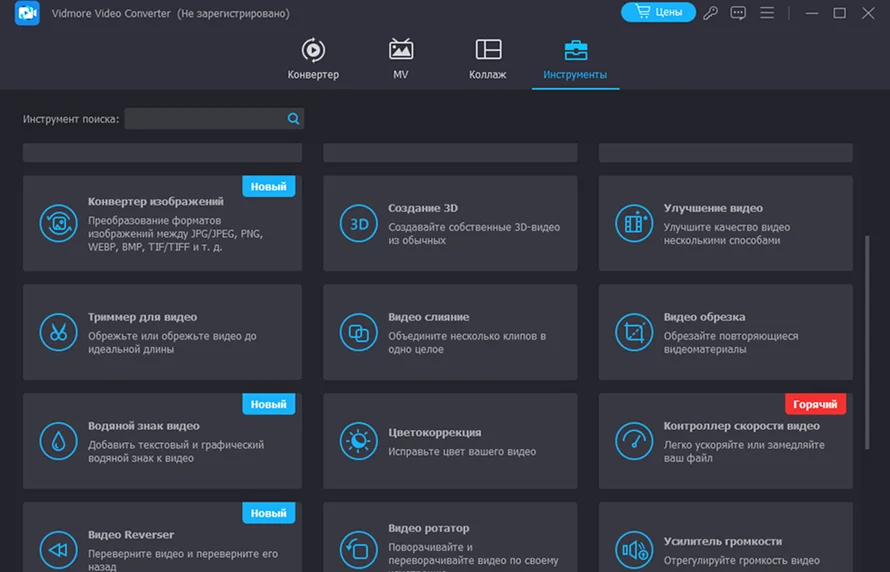890x572 pixels.
Task: Open the hamburger menu icon
Action: 767,12
